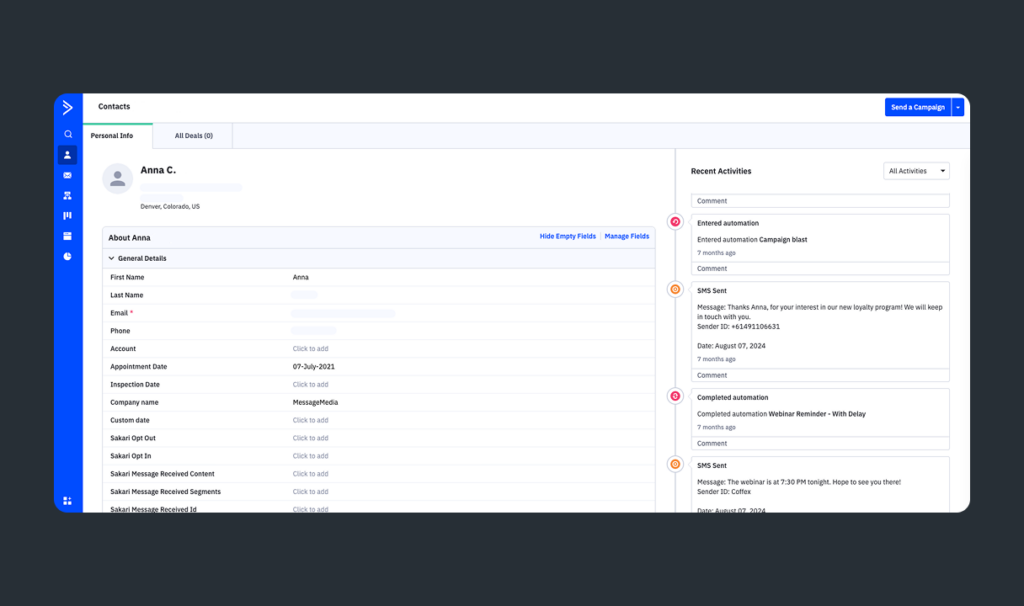Open the Site/Forms icon in sidebar
1024x606 pixels.
point(67,236)
